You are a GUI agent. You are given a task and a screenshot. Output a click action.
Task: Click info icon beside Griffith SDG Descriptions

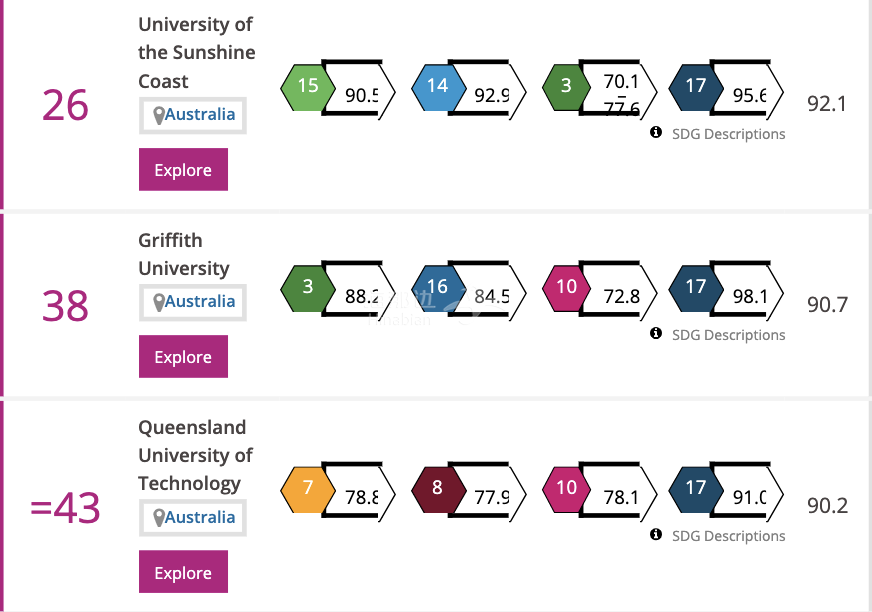pyautogui.click(x=656, y=333)
